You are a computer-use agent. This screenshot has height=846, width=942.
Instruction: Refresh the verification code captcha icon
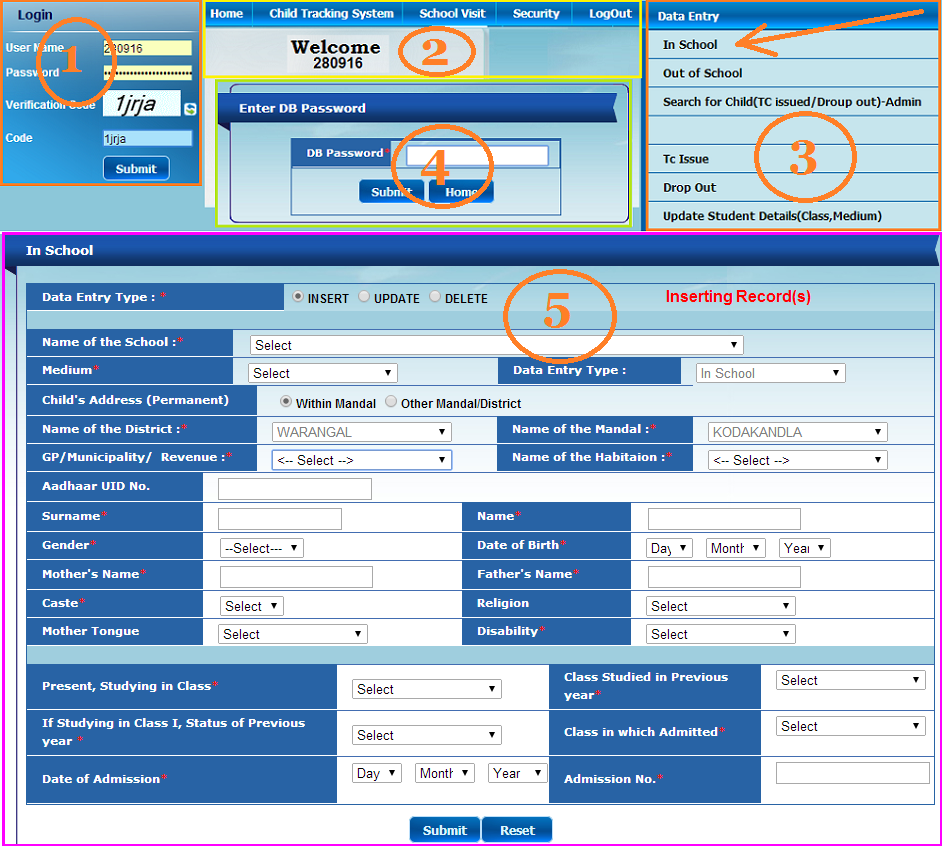[x=190, y=109]
